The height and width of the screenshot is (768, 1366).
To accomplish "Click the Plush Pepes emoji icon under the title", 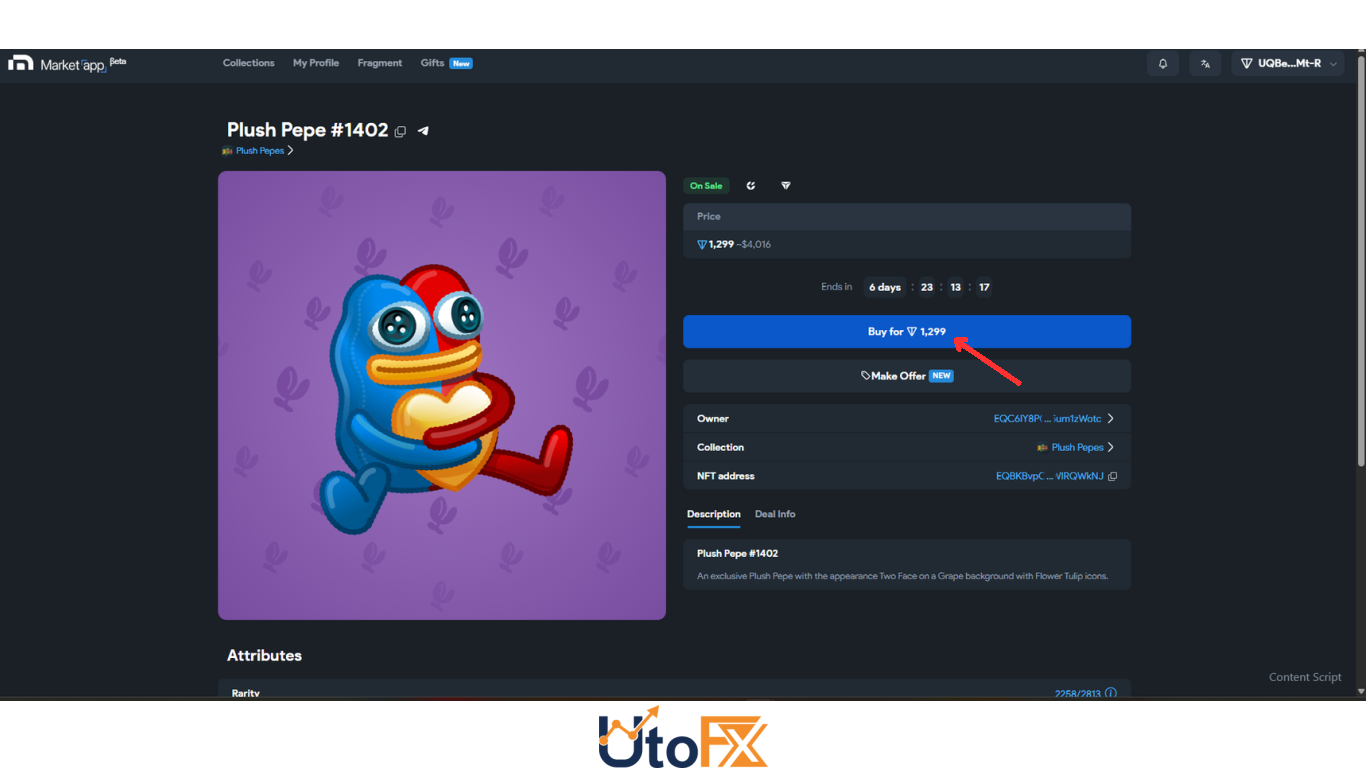I will (227, 151).
